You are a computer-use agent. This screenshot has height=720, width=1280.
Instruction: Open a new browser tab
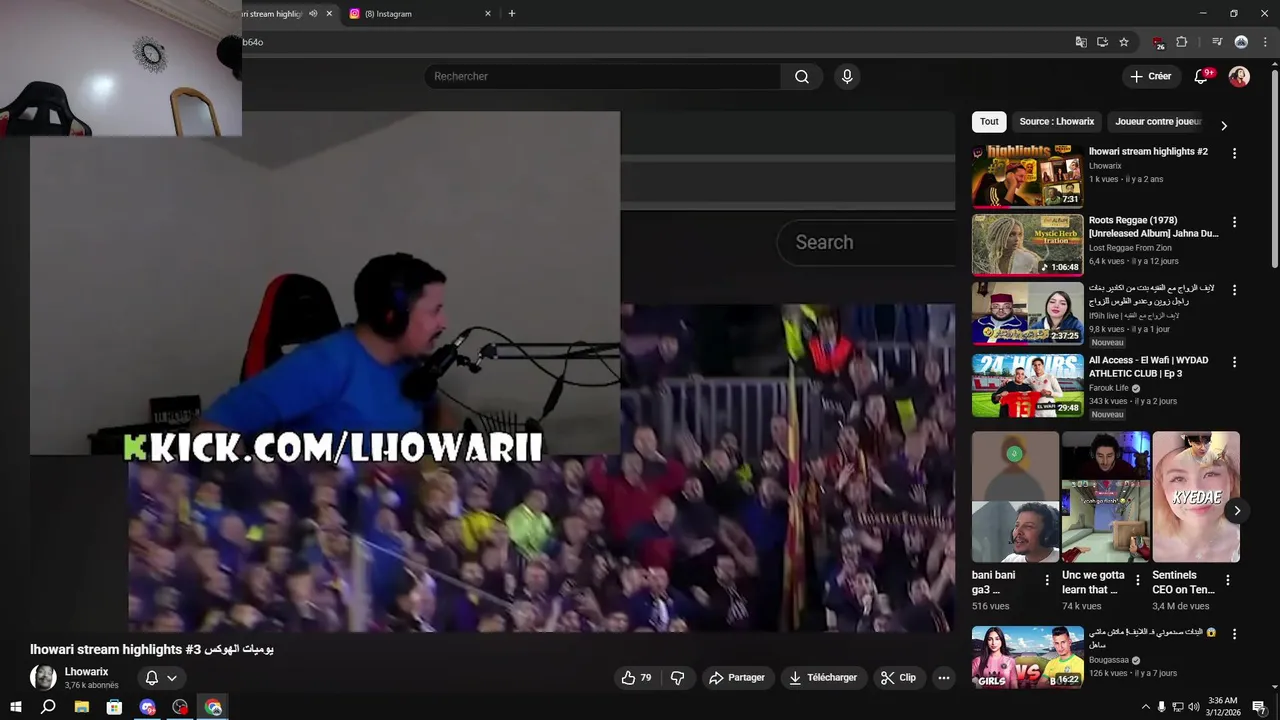tap(512, 14)
